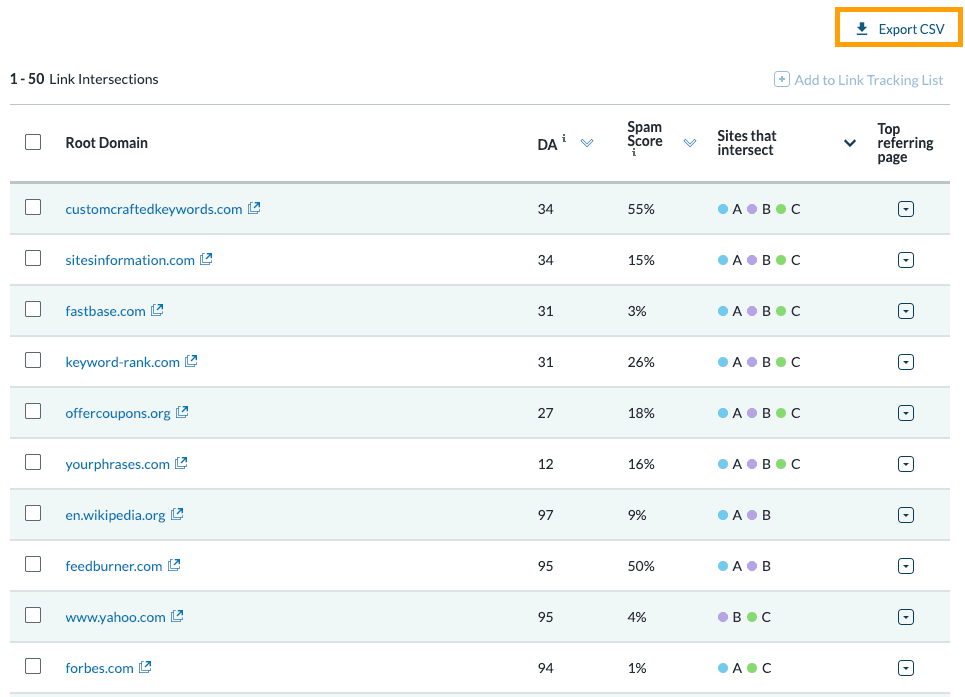Check the box for the offercoupons.org row

tap(31, 412)
